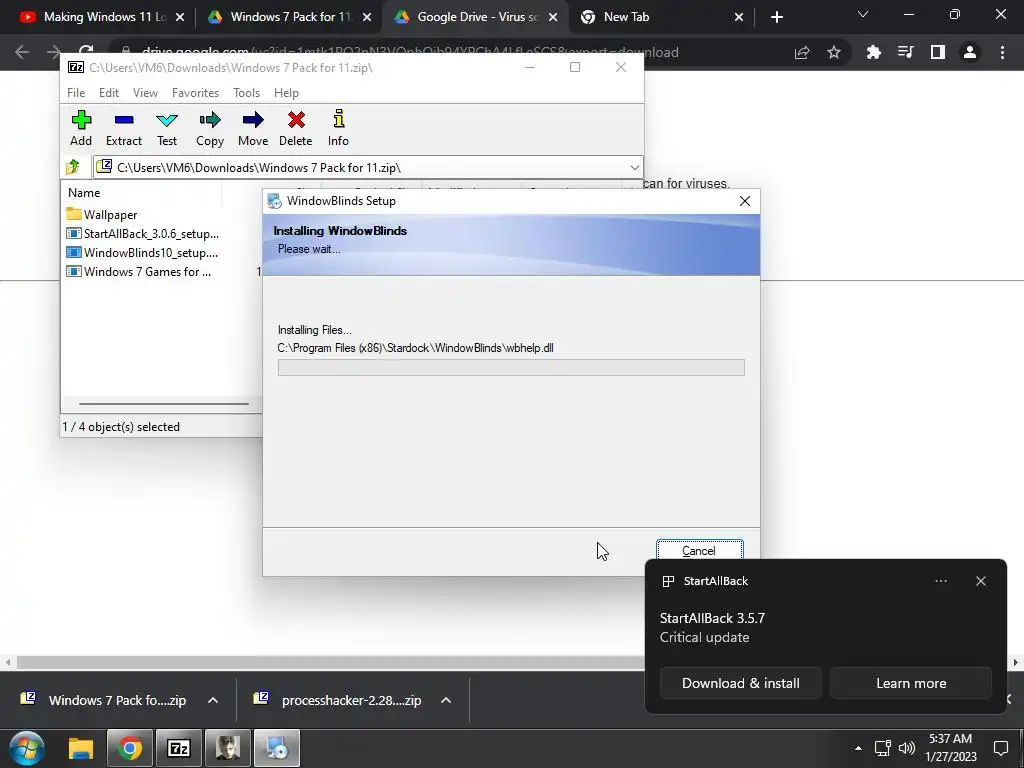Close the WindowBlinds Setup dialog
The image size is (1024, 768).
pos(744,201)
